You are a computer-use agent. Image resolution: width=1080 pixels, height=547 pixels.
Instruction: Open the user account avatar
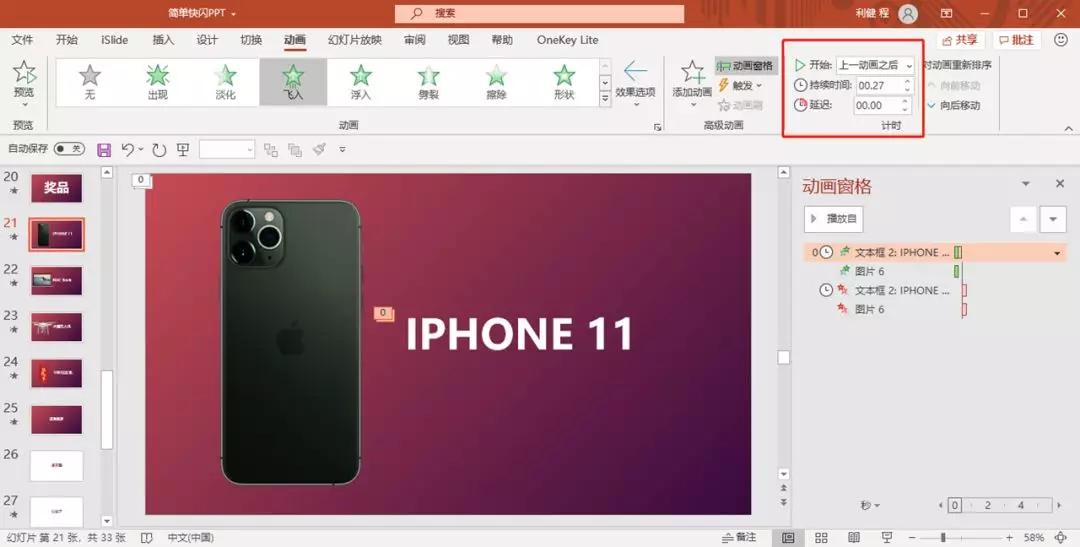(908, 13)
